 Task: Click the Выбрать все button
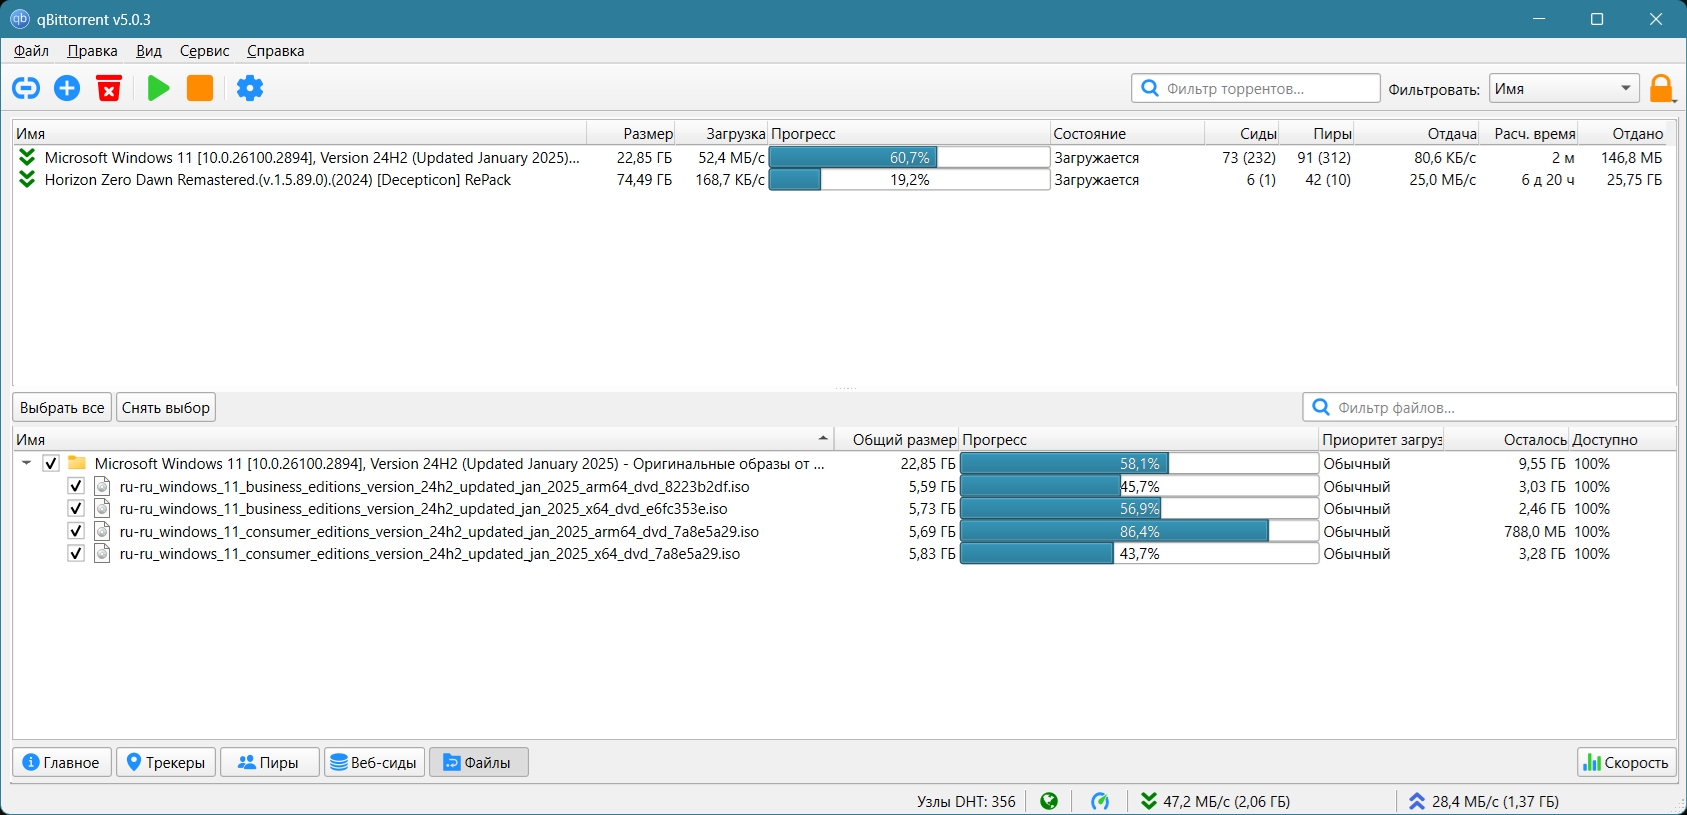click(62, 408)
